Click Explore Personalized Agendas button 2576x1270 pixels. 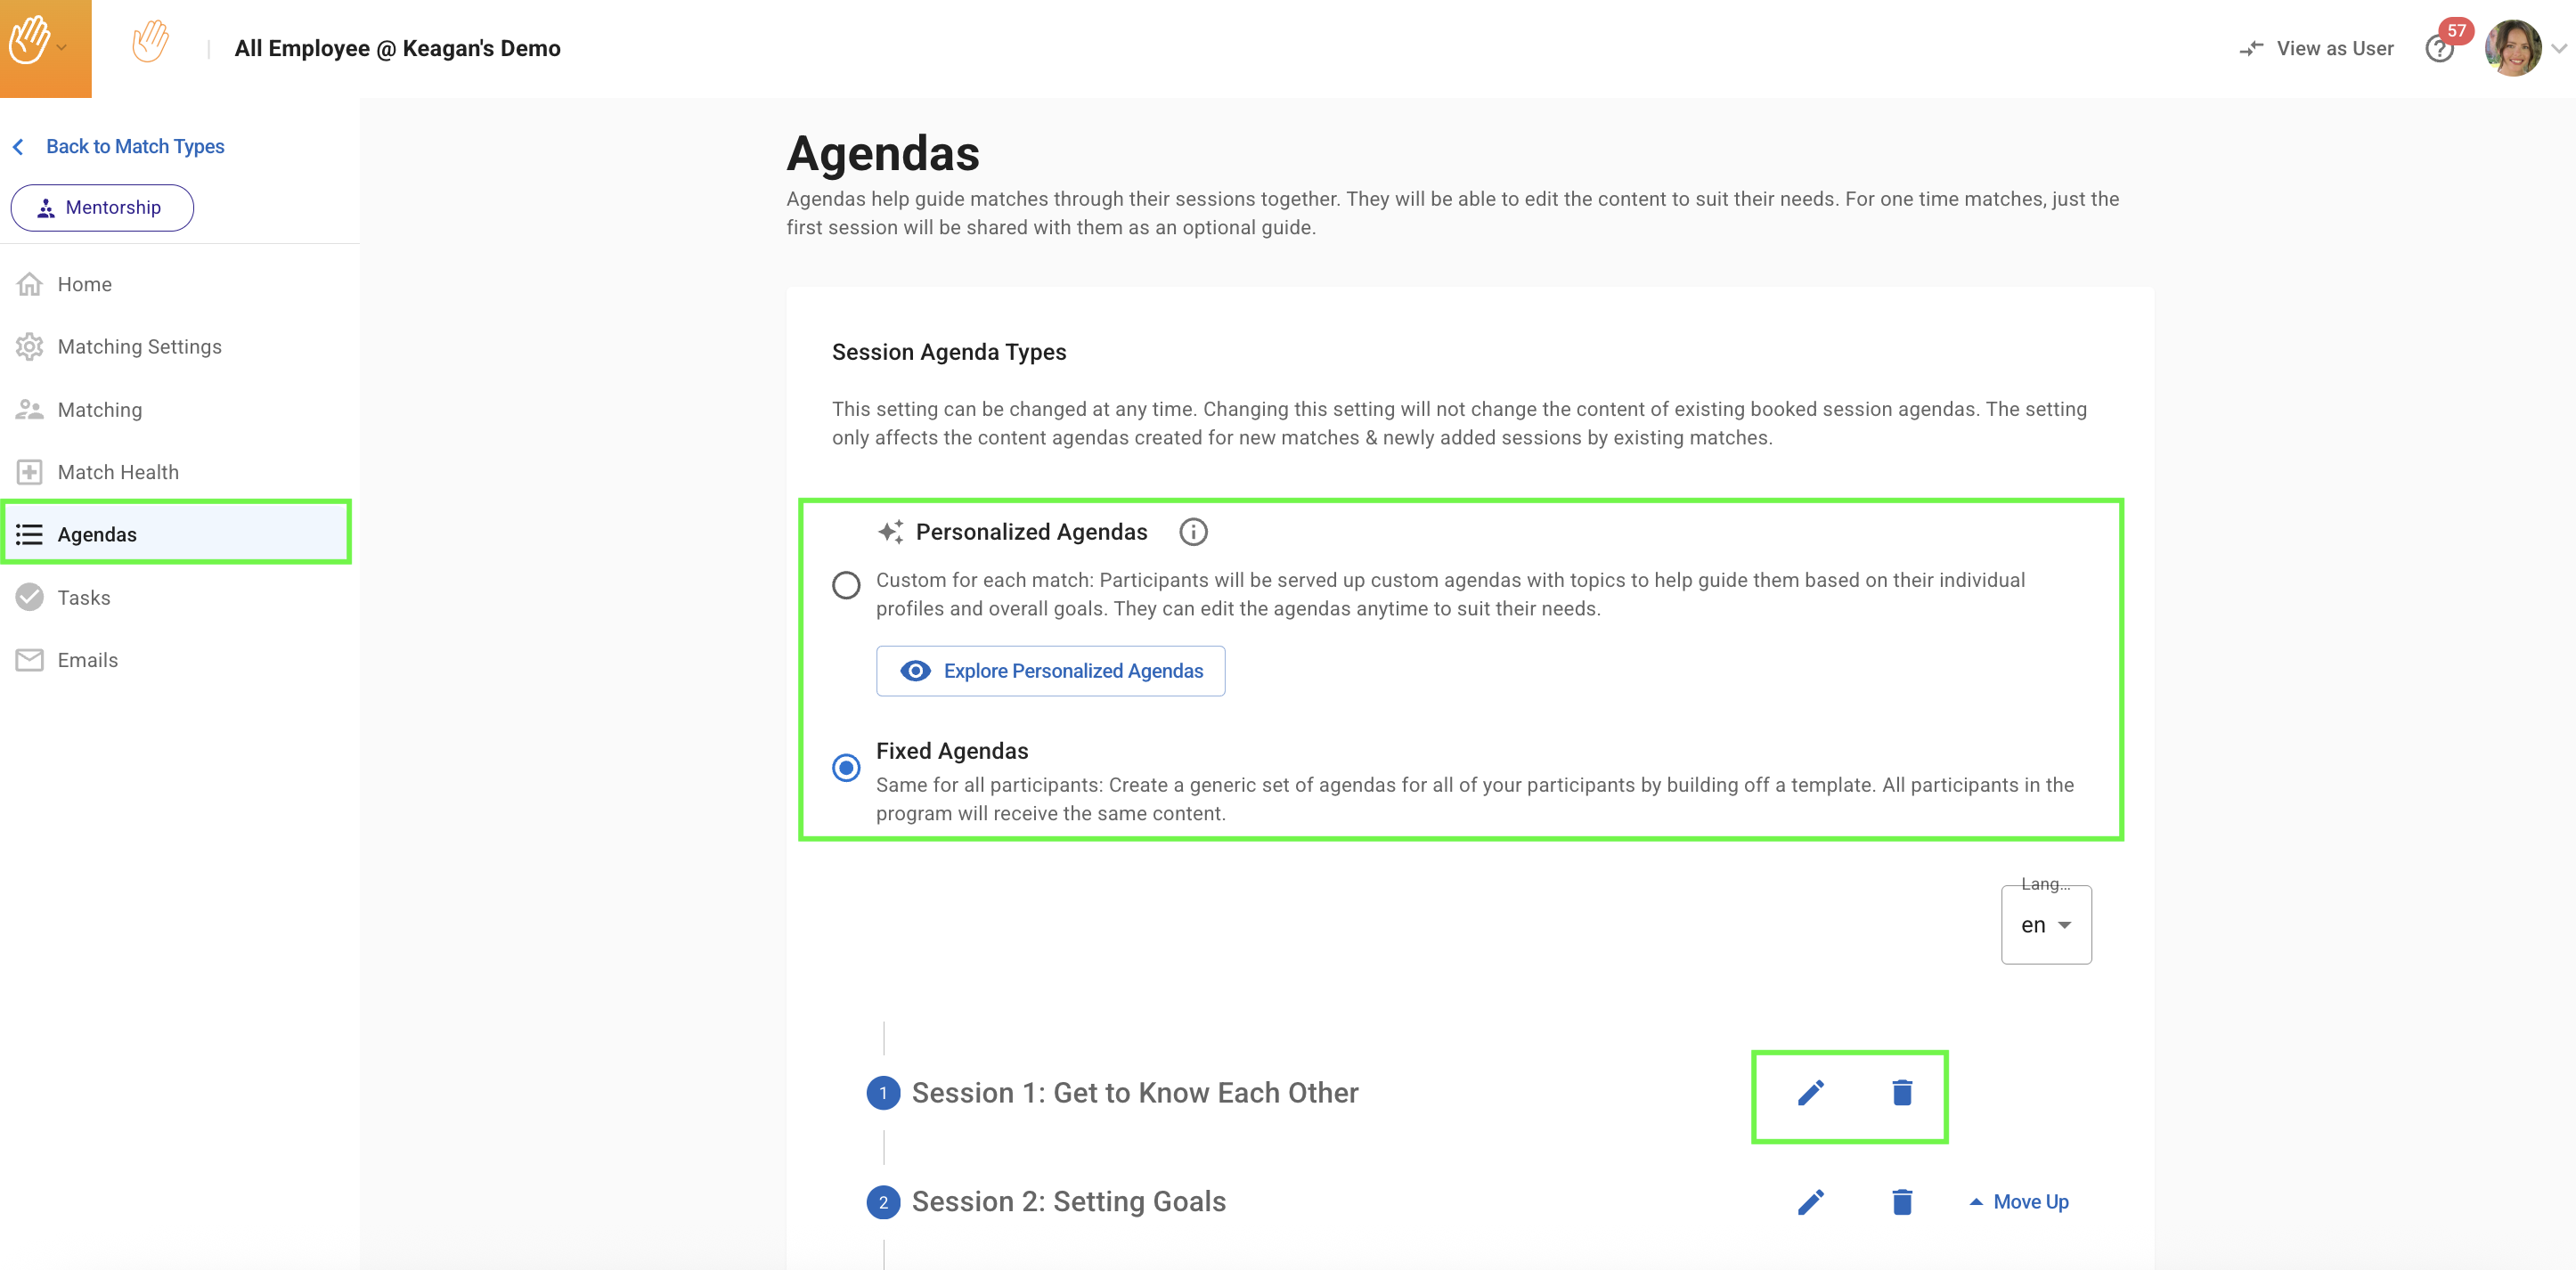click(1050, 671)
